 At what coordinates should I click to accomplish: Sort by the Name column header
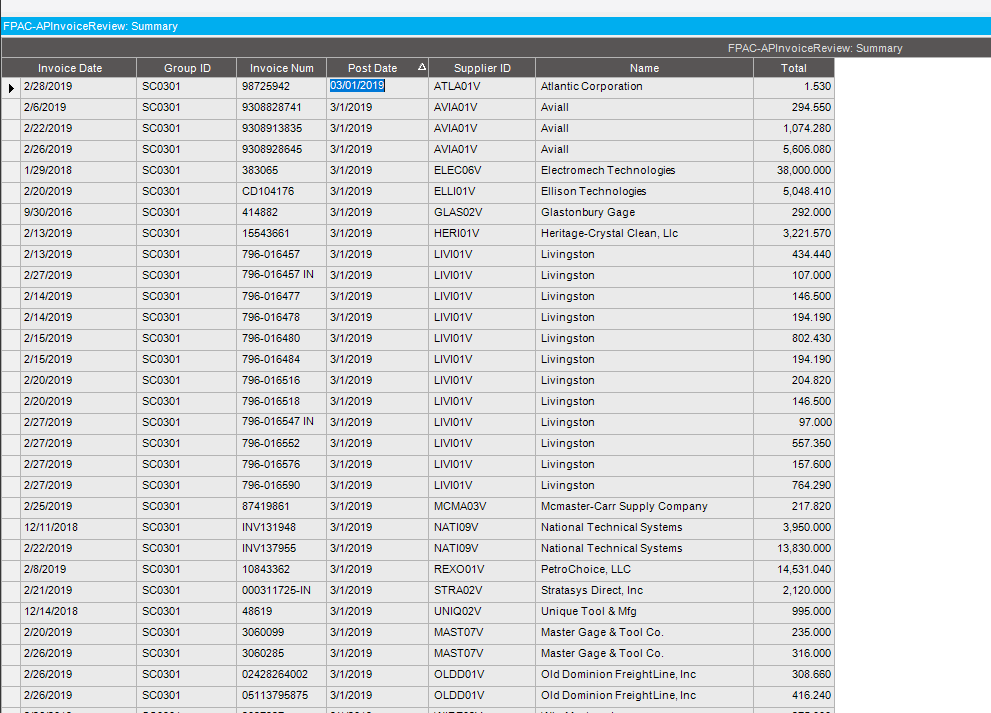click(x=644, y=68)
